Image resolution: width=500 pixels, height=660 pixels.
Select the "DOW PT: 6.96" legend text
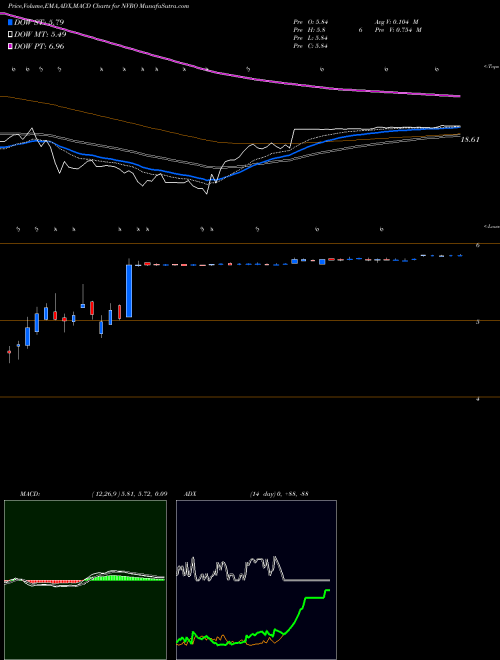39,46
